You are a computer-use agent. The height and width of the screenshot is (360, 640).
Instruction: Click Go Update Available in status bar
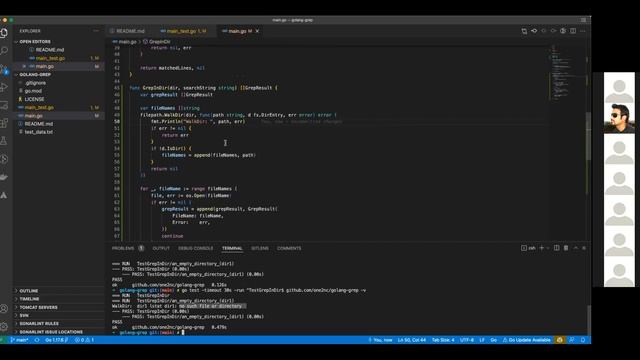point(526,340)
